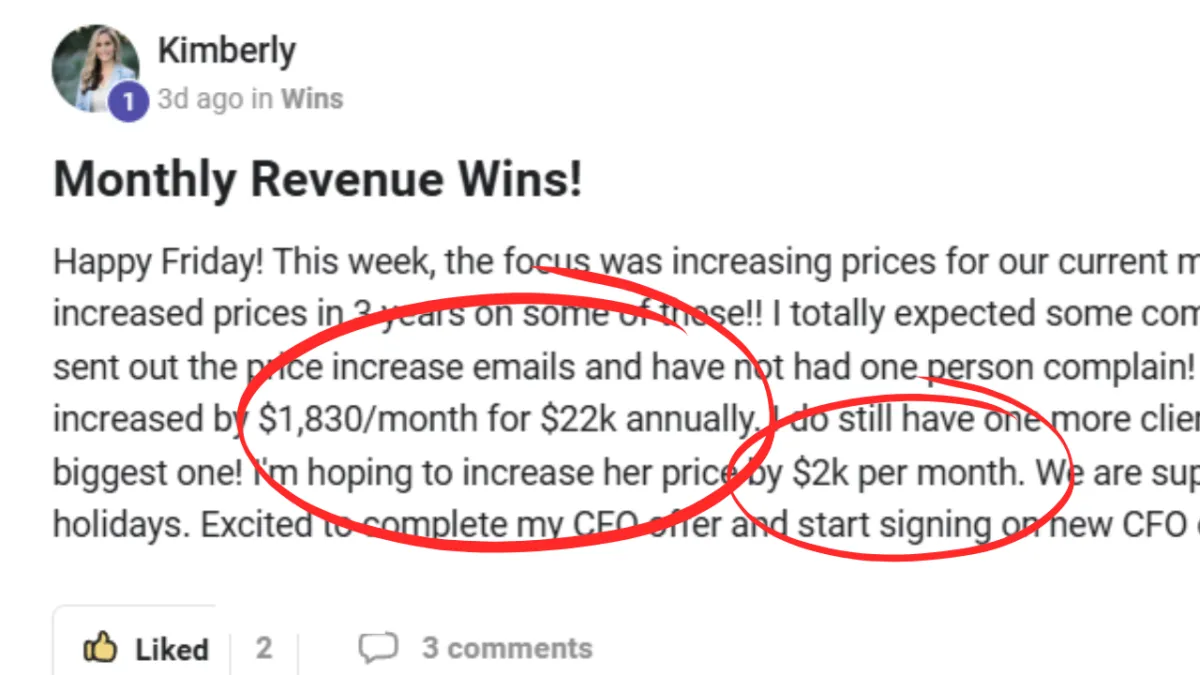The image size is (1200, 675).
Task: Open the Kimberly author name link
Action: pos(226,49)
